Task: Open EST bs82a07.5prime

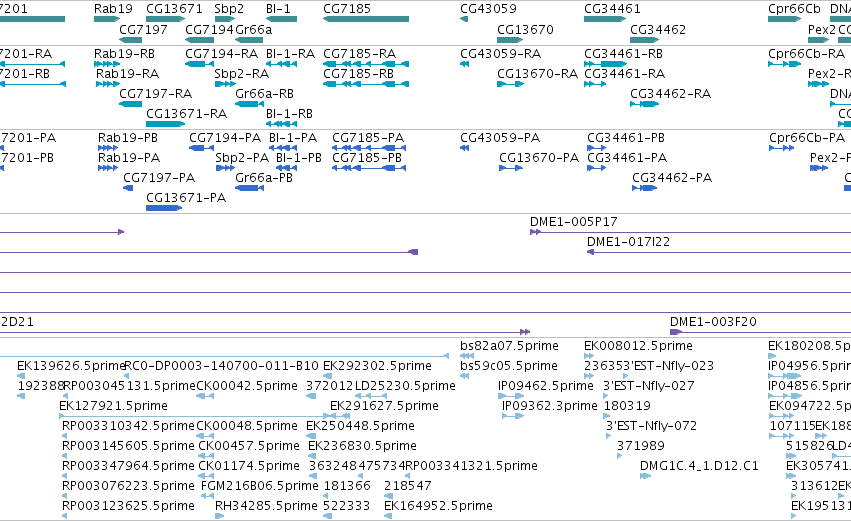Action: pyautogui.click(x=509, y=346)
